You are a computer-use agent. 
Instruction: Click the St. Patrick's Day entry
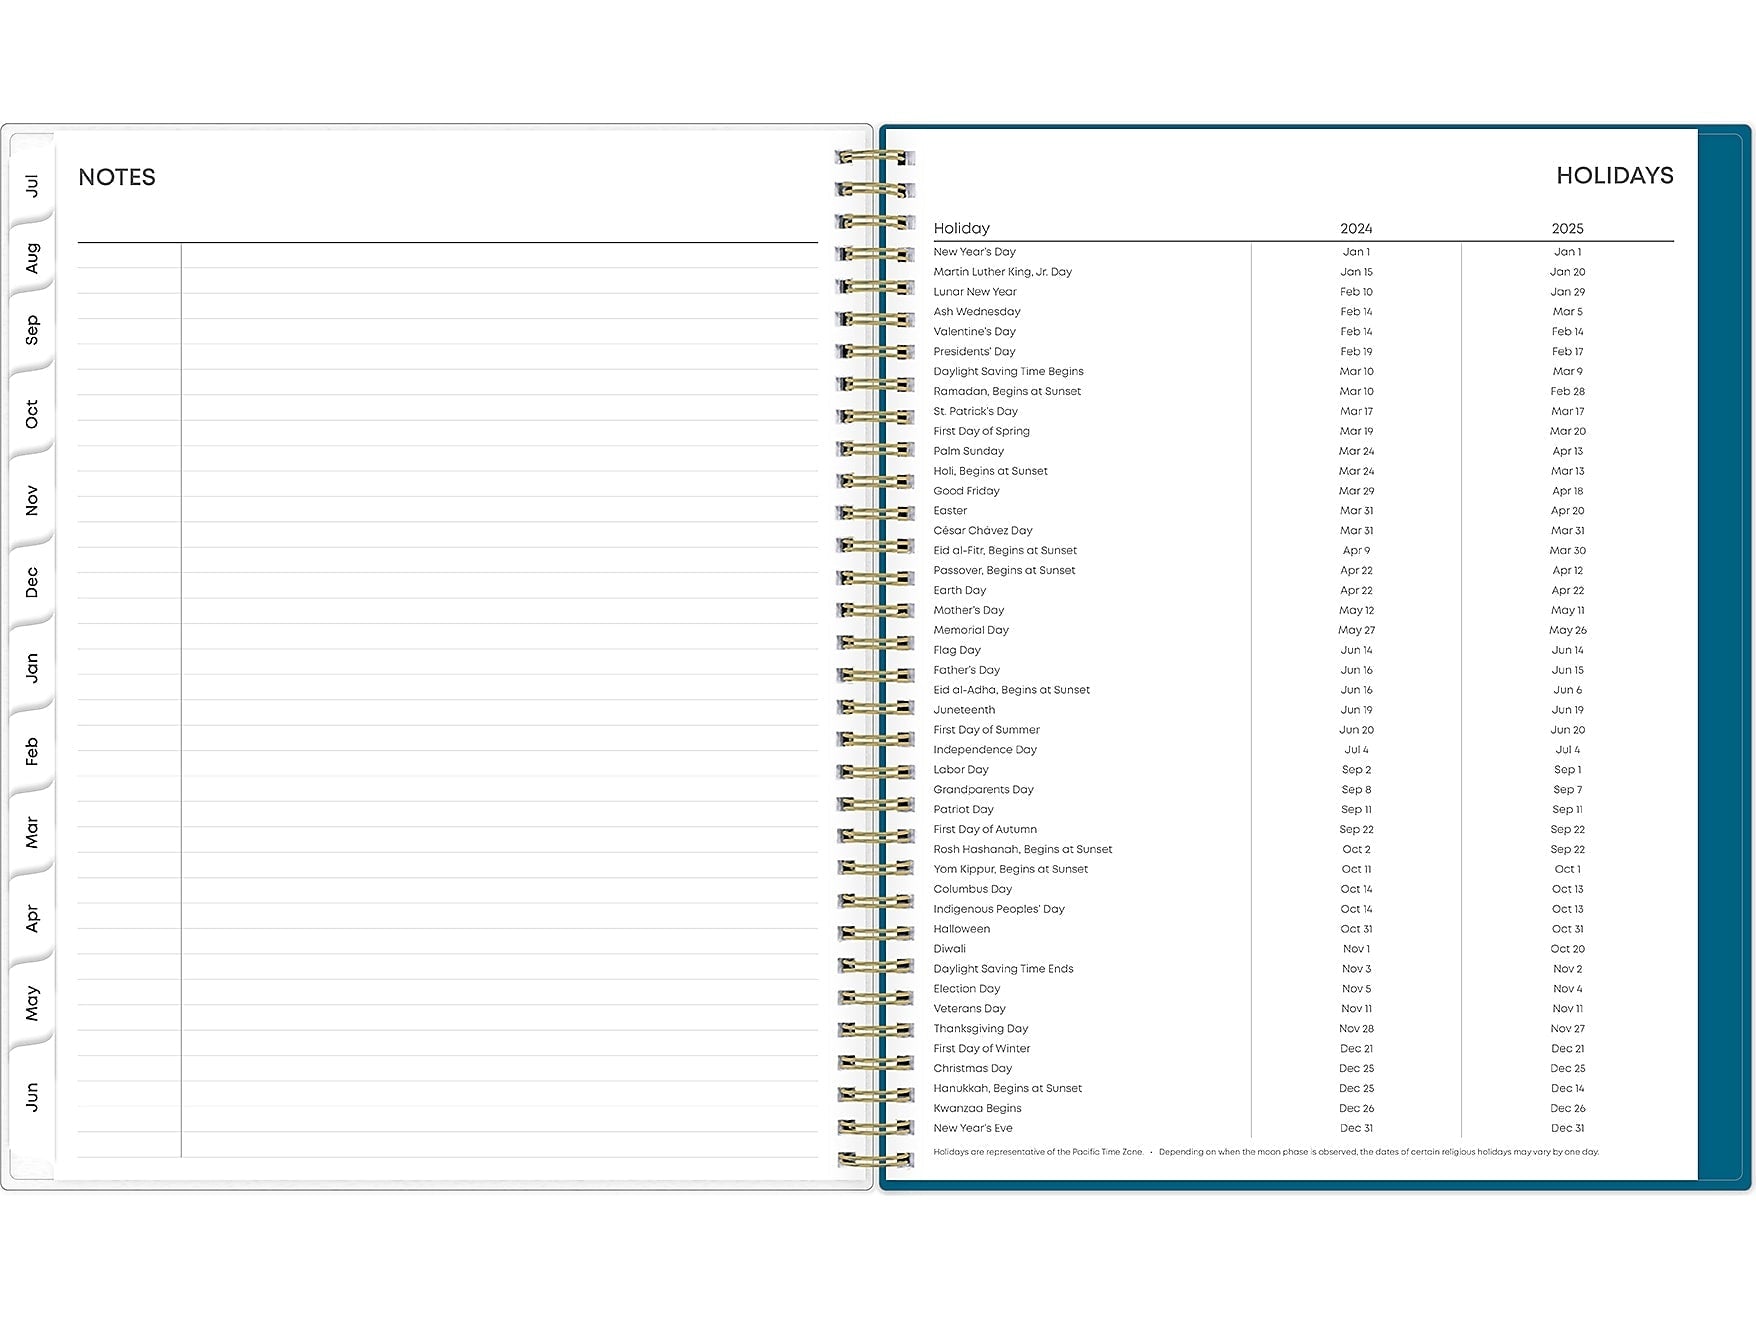pos(975,411)
